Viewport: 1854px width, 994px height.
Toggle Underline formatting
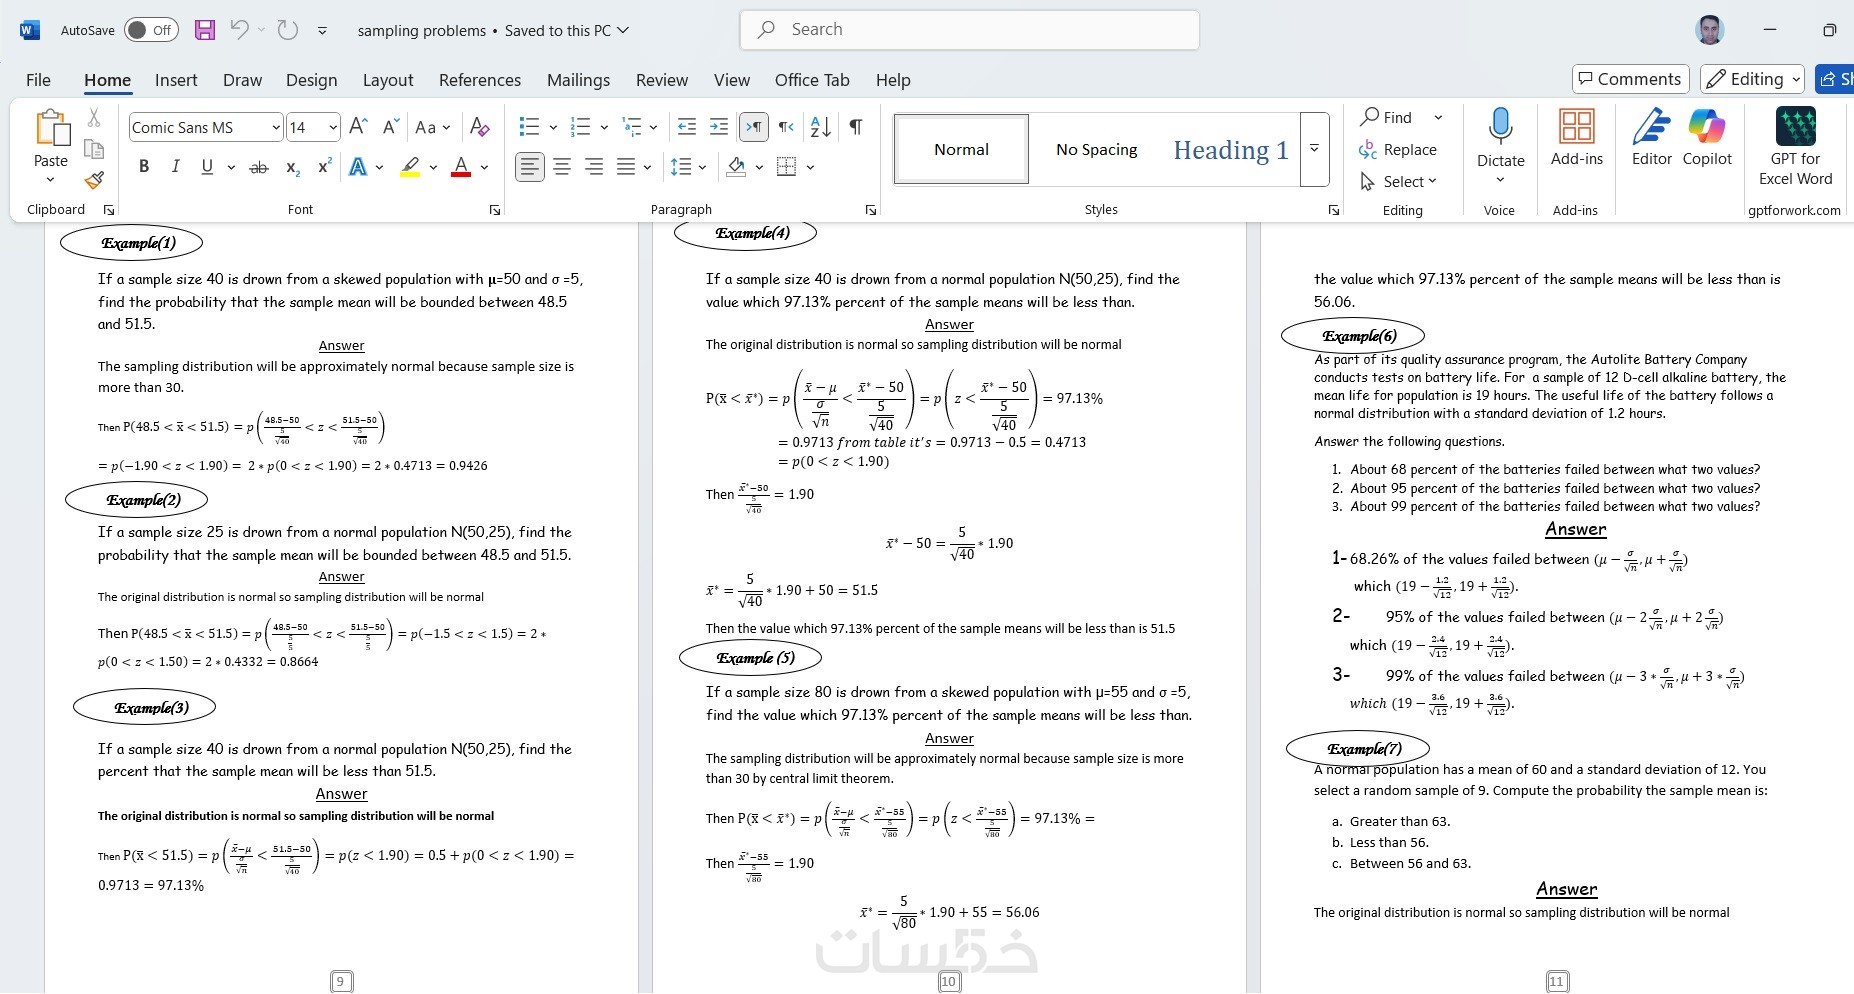207,167
